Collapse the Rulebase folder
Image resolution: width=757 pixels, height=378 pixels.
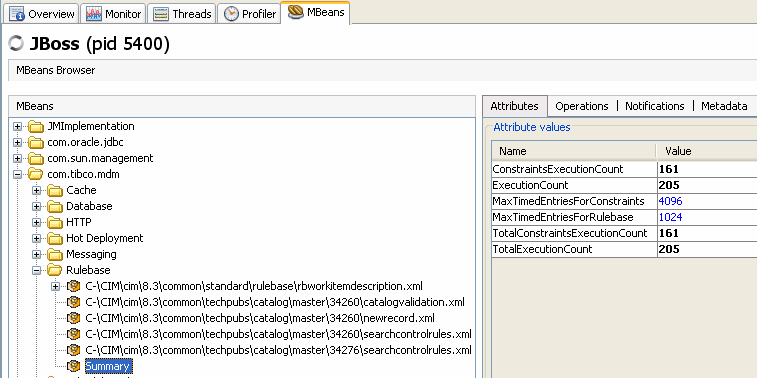pyautogui.click(x=37, y=270)
